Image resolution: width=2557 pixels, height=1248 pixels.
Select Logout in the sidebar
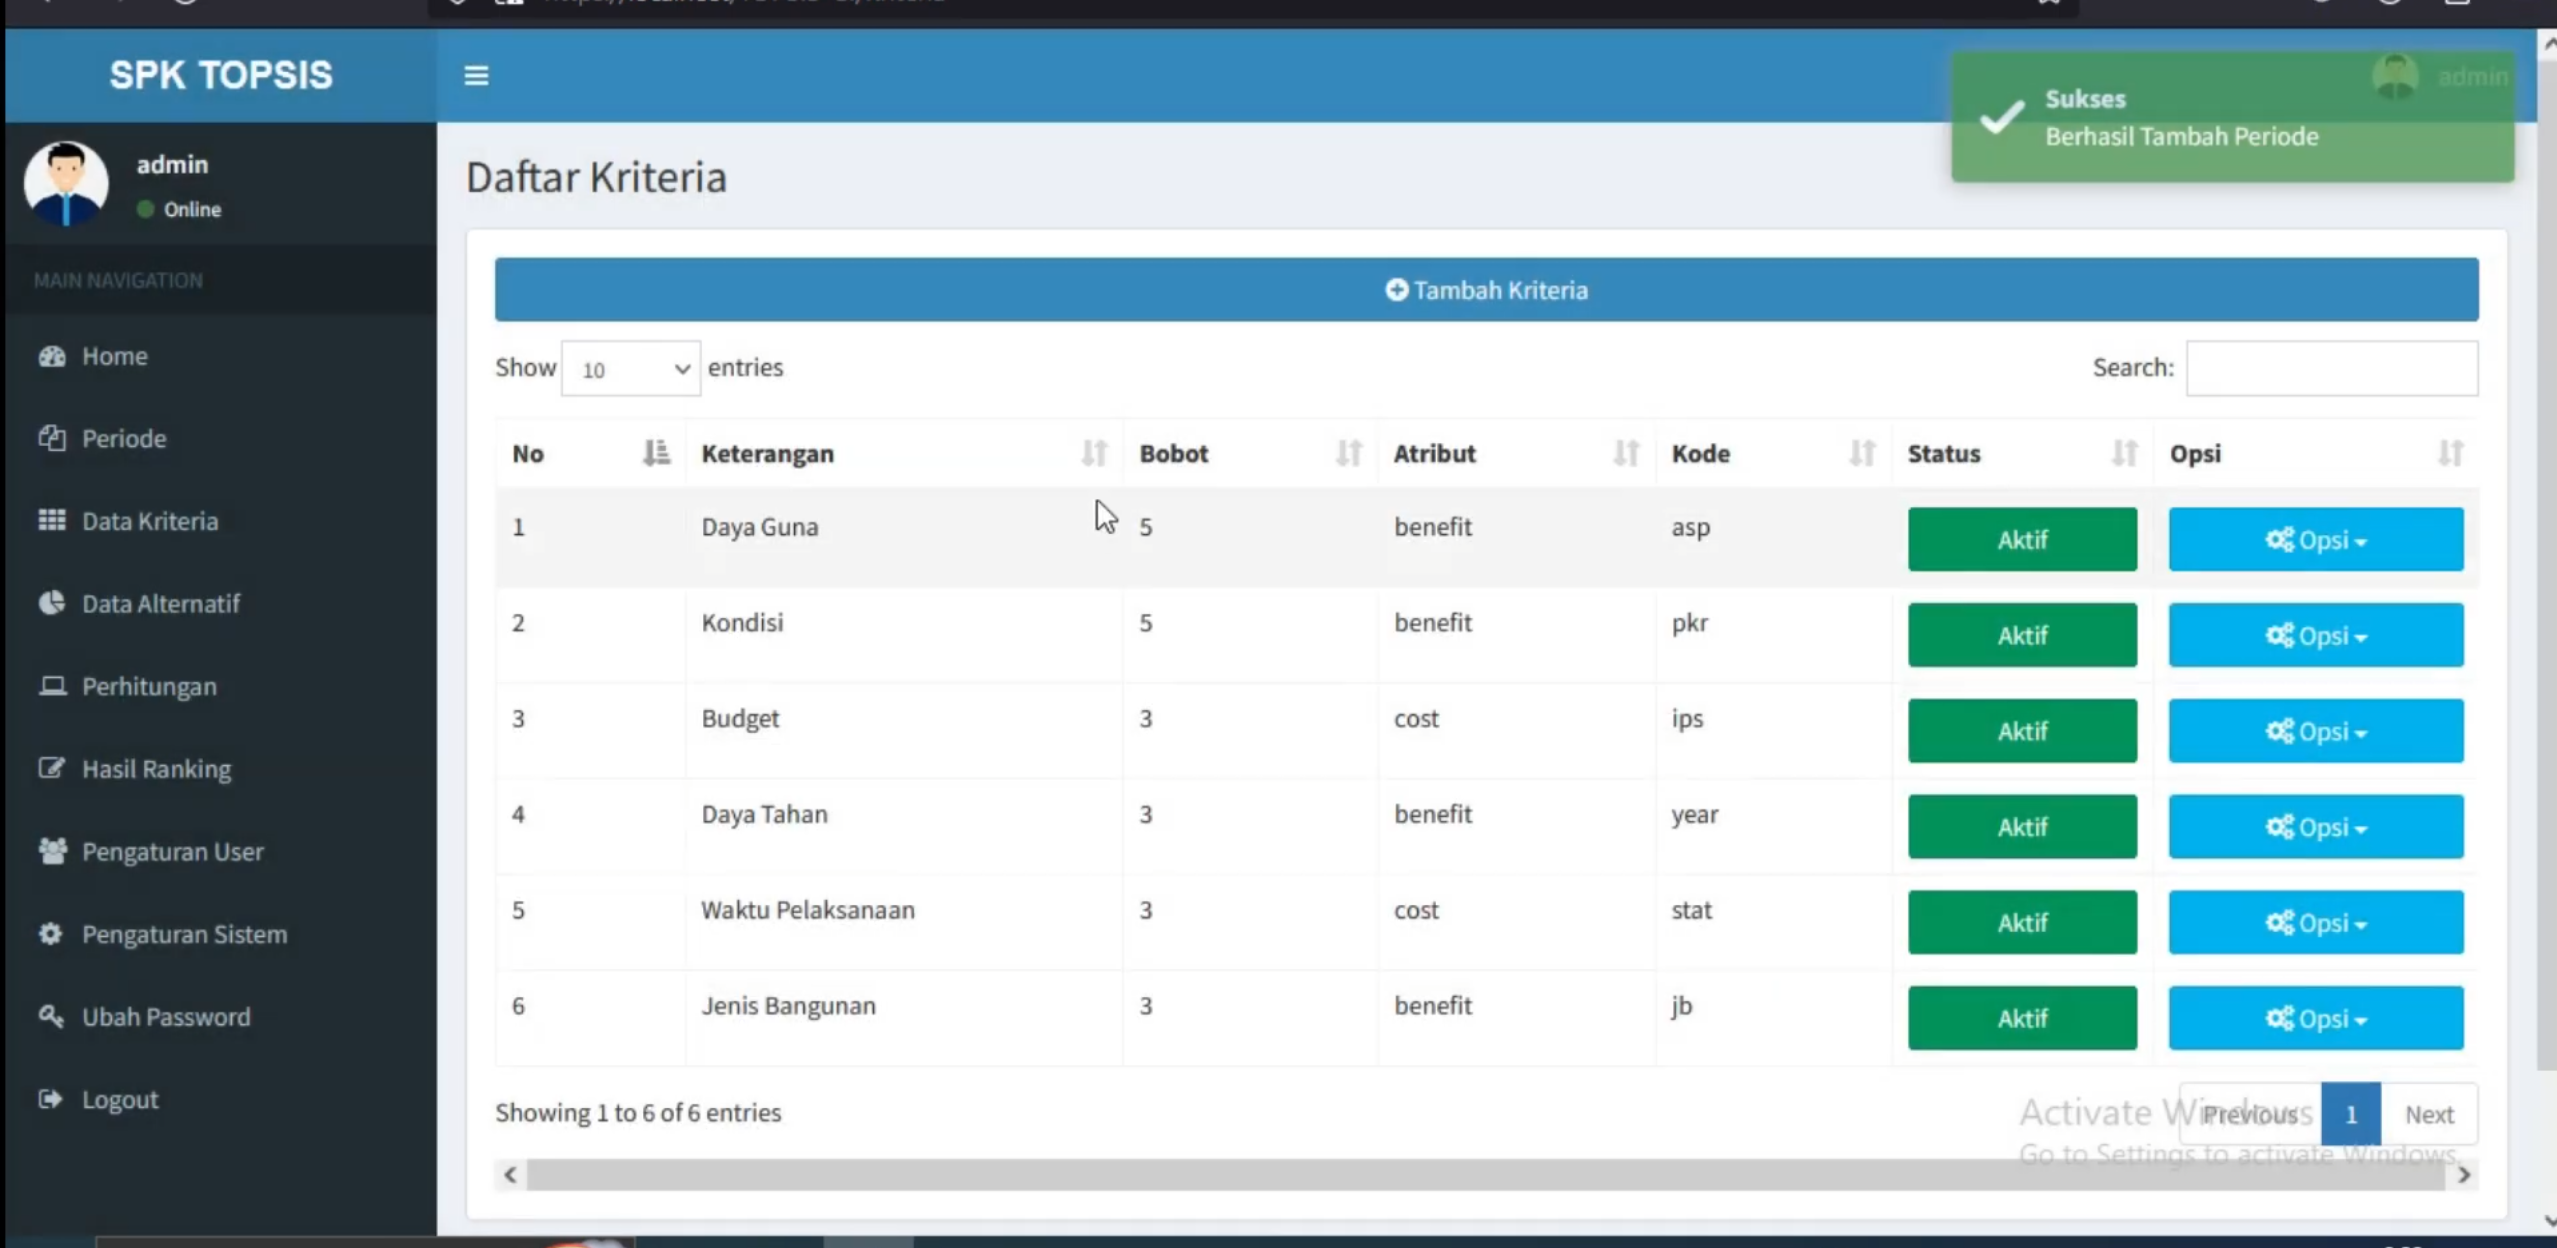[220, 1099]
